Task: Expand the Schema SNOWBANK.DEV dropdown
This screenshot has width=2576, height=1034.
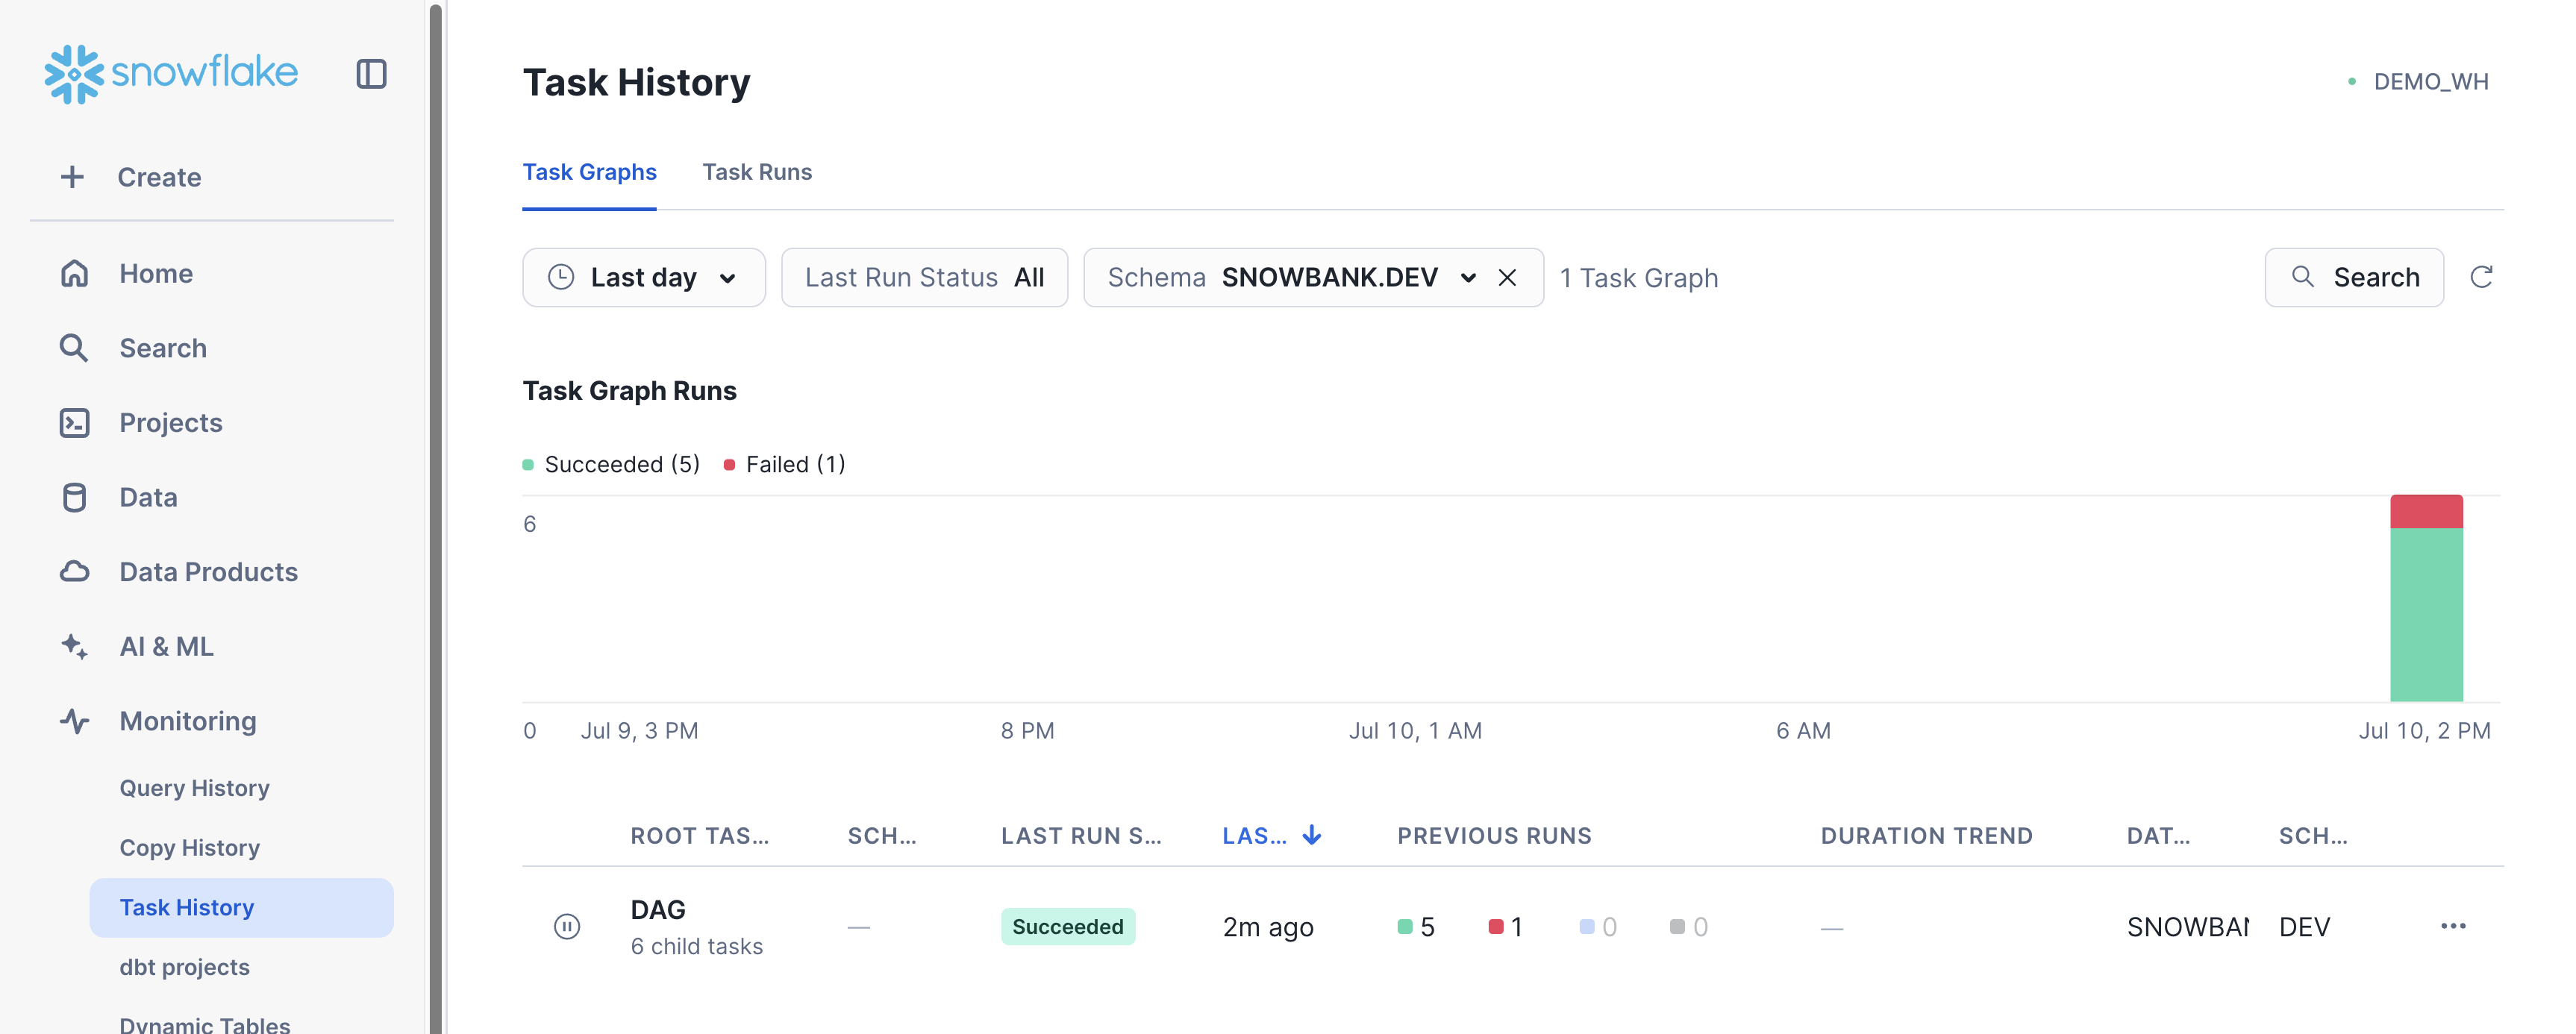Action: (x=1468, y=277)
